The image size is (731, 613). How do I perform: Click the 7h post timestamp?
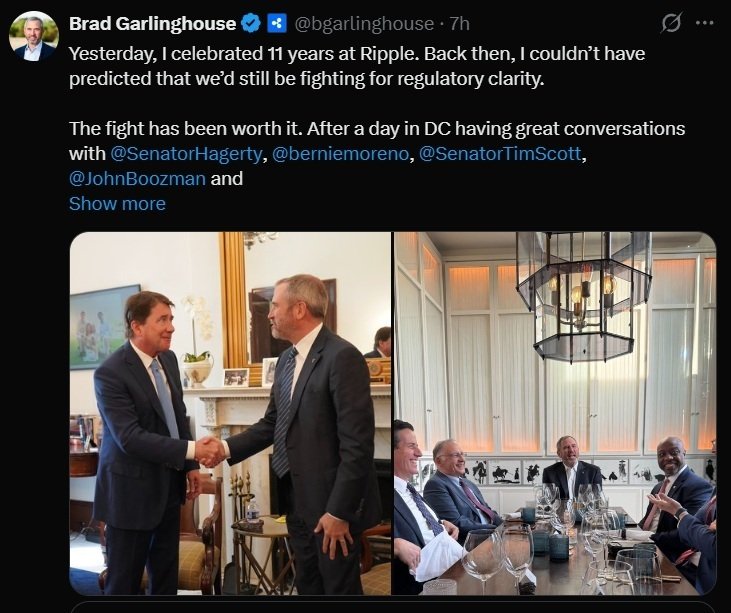coord(459,23)
